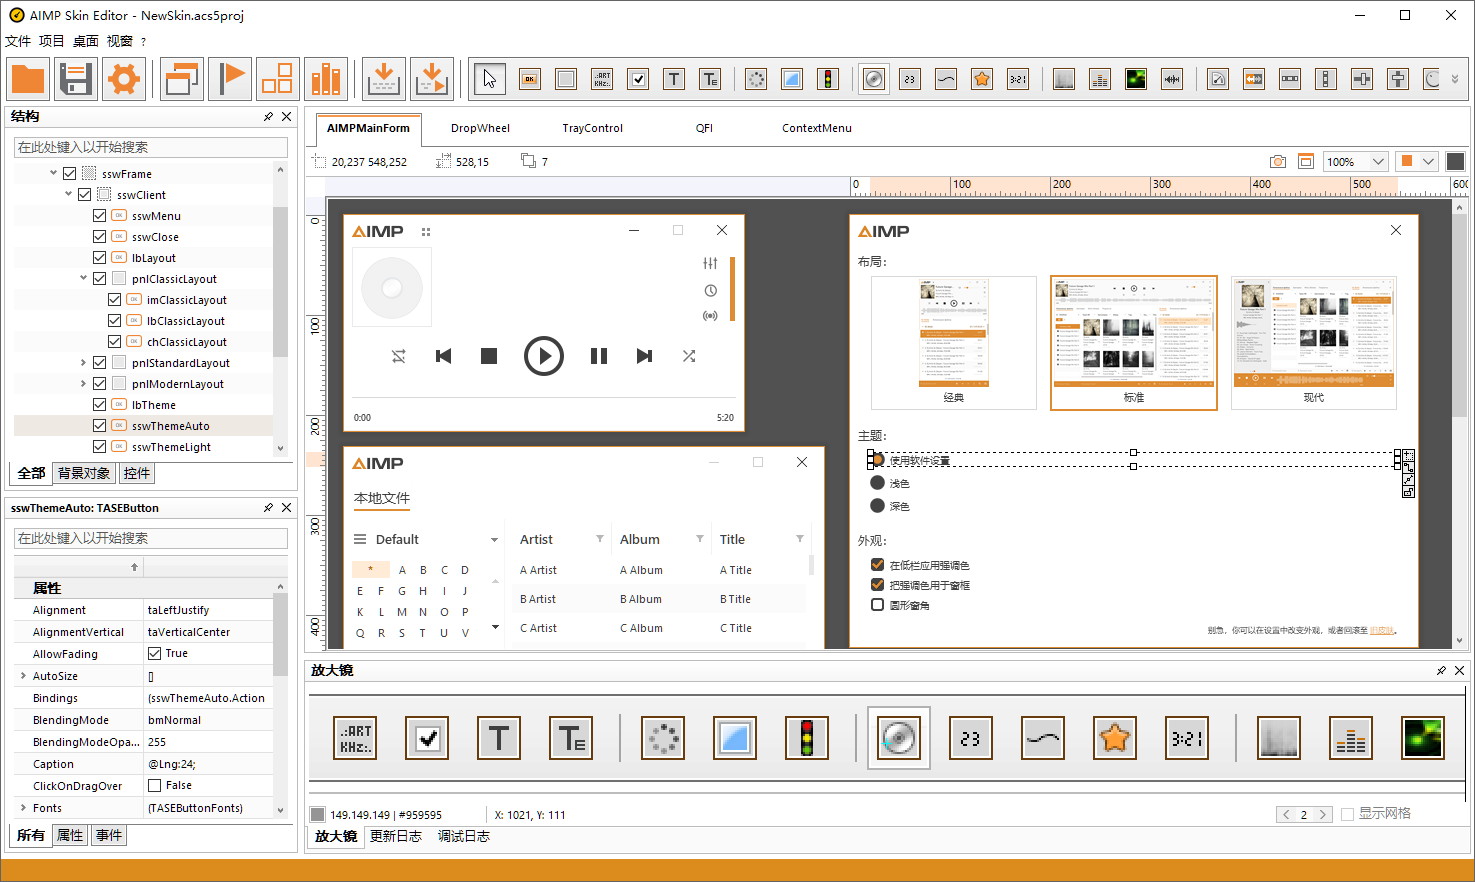Open the 视窗 menu
This screenshot has height=882, width=1475.
pos(120,41)
